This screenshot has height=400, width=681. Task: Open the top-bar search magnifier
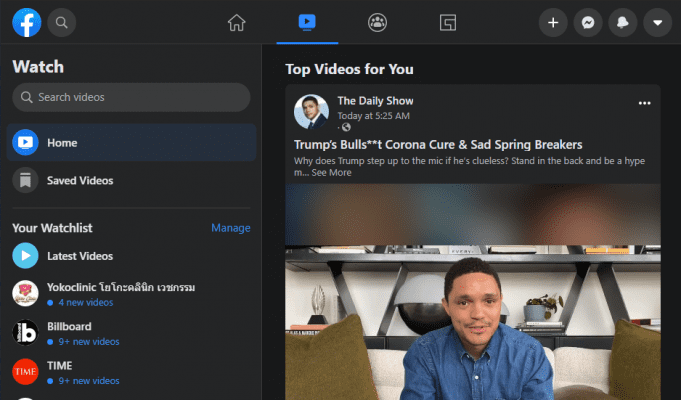tap(62, 22)
